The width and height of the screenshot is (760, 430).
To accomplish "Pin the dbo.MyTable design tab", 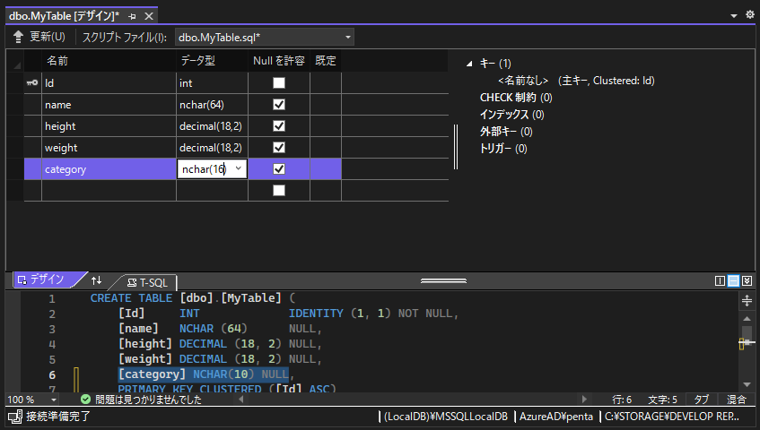I will (x=132, y=16).
